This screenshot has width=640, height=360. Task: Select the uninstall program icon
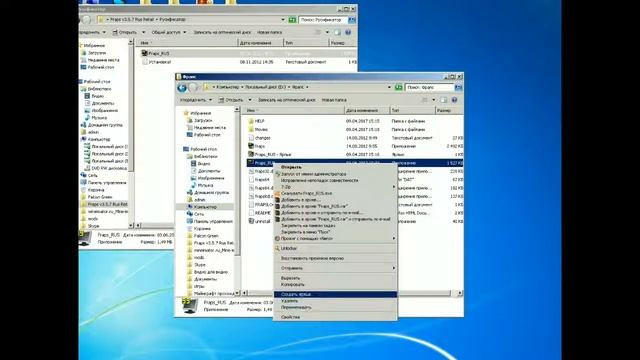click(251, 221)
